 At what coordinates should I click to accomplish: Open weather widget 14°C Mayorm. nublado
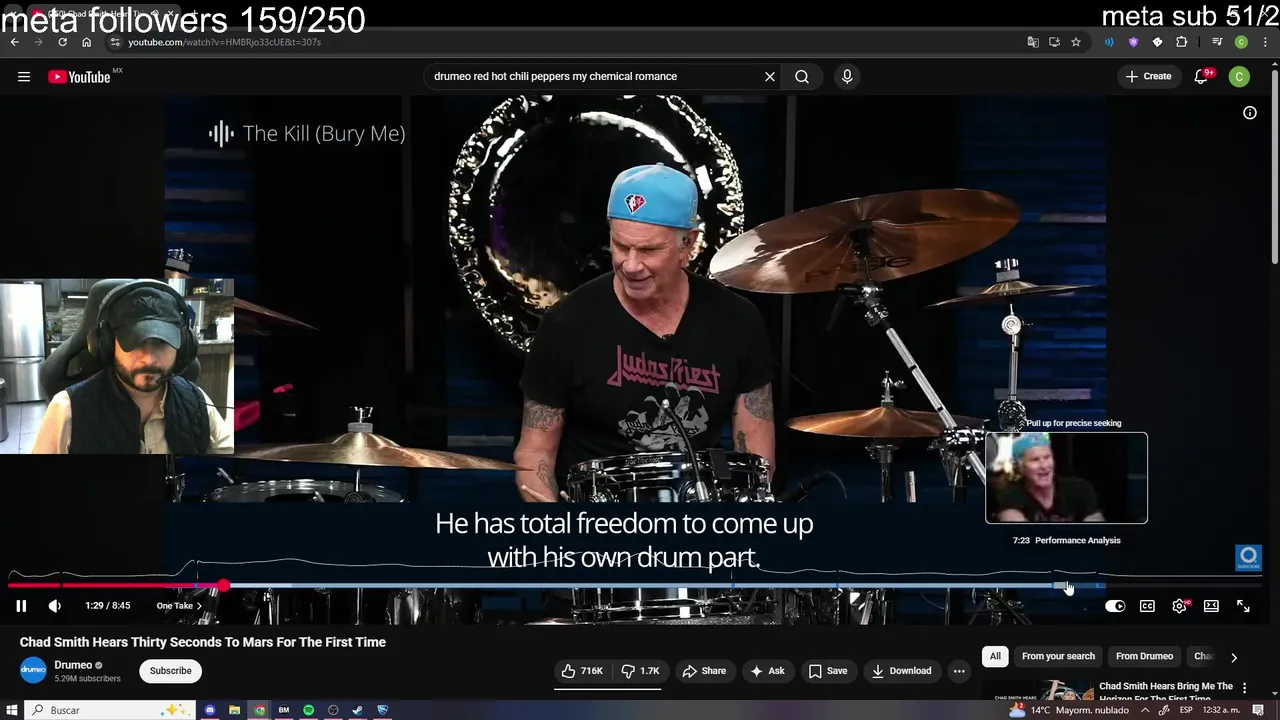click(1068, 710)
